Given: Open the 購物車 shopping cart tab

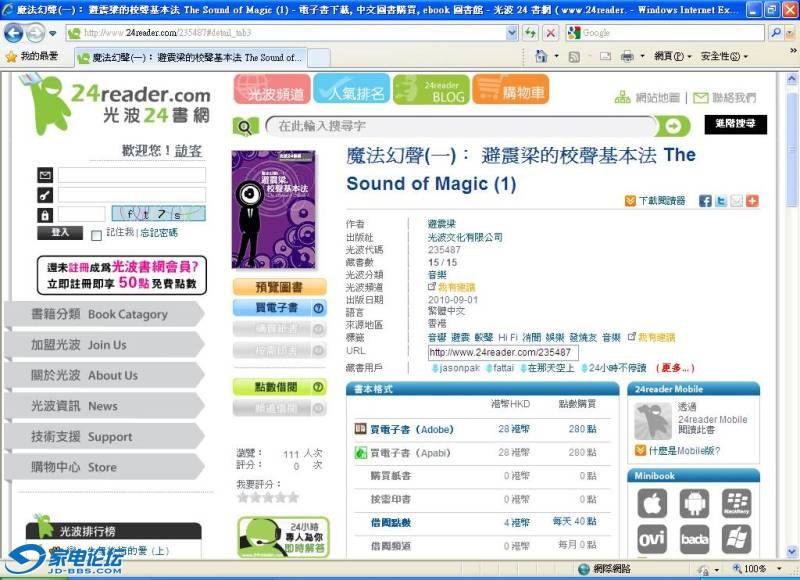Looking at the screenshot, I should [511, 89].
